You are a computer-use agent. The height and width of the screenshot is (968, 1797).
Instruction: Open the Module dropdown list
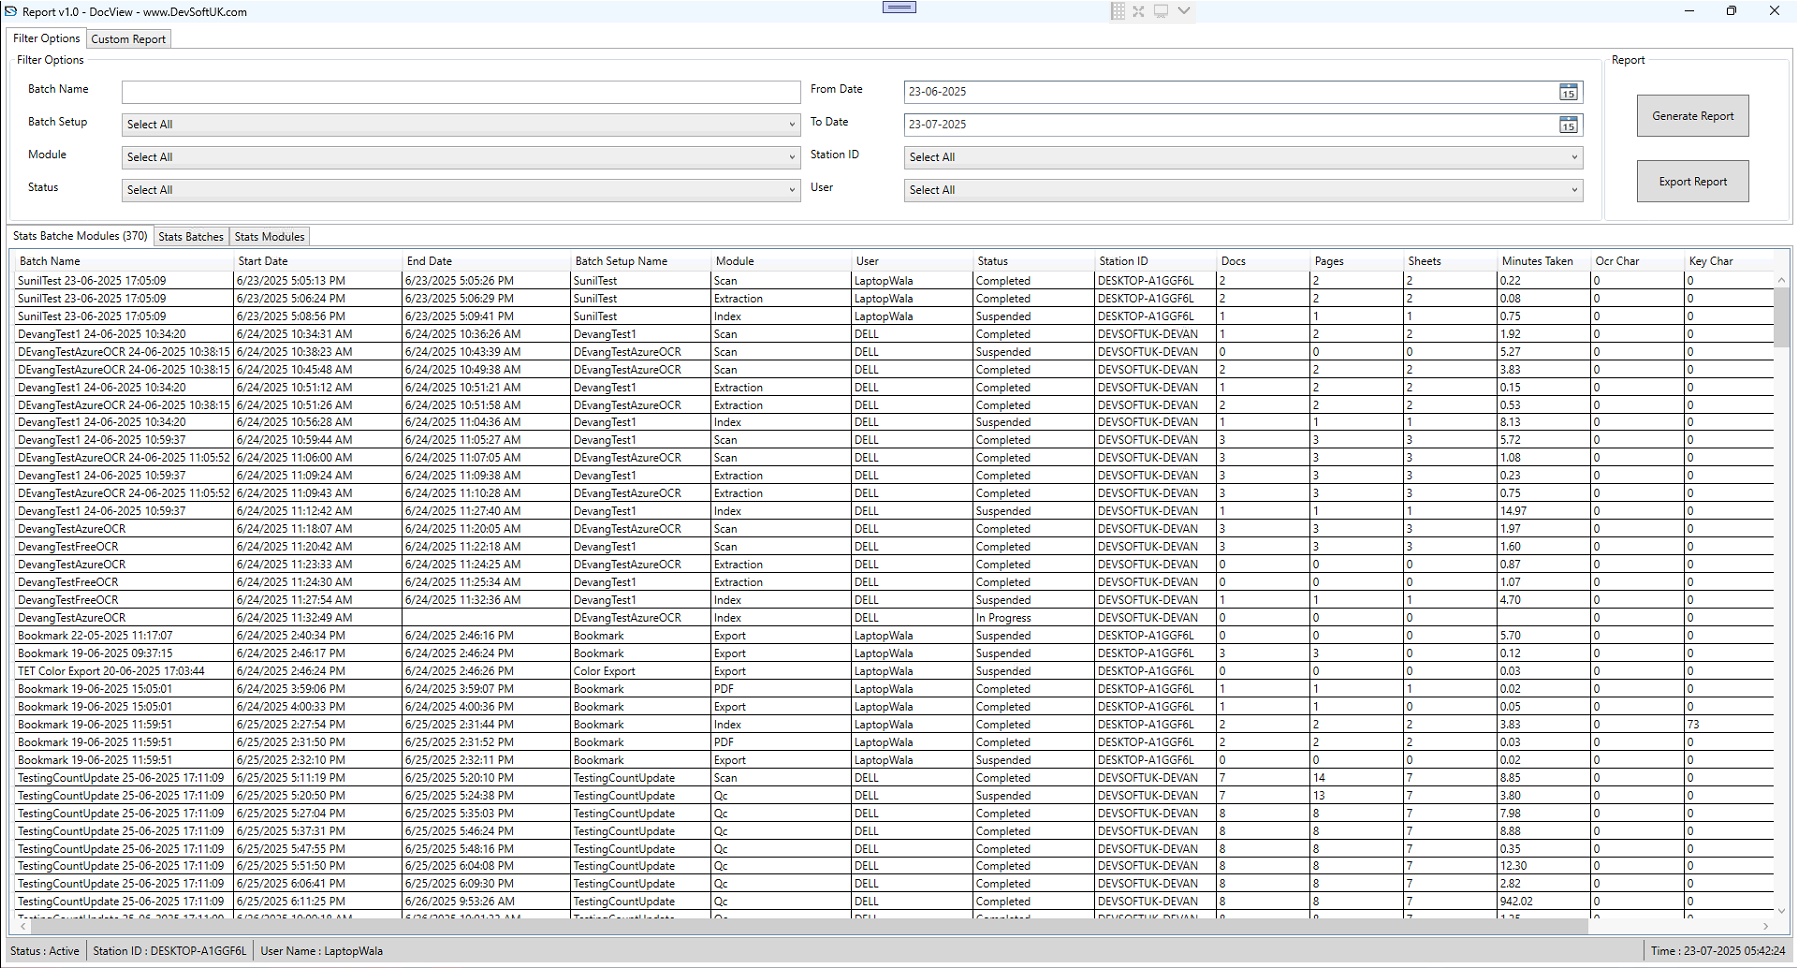[x=791, y=157]
